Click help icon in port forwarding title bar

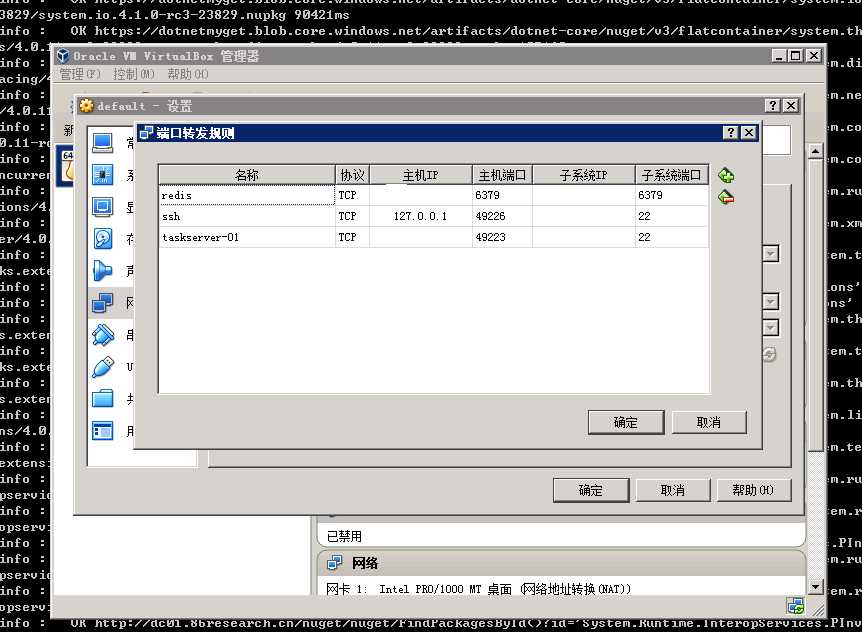coord(730,132)
